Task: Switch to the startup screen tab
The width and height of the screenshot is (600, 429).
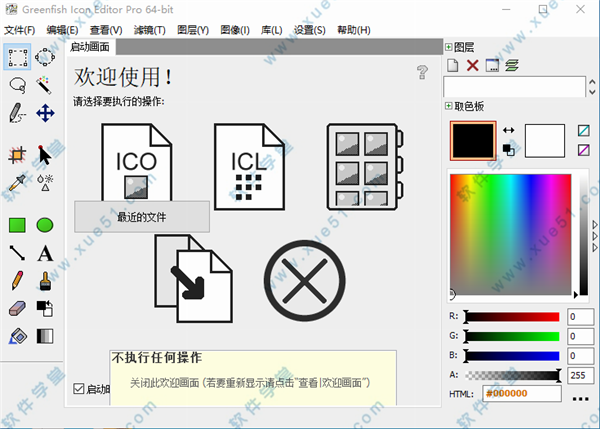Action: click(90, 47)
